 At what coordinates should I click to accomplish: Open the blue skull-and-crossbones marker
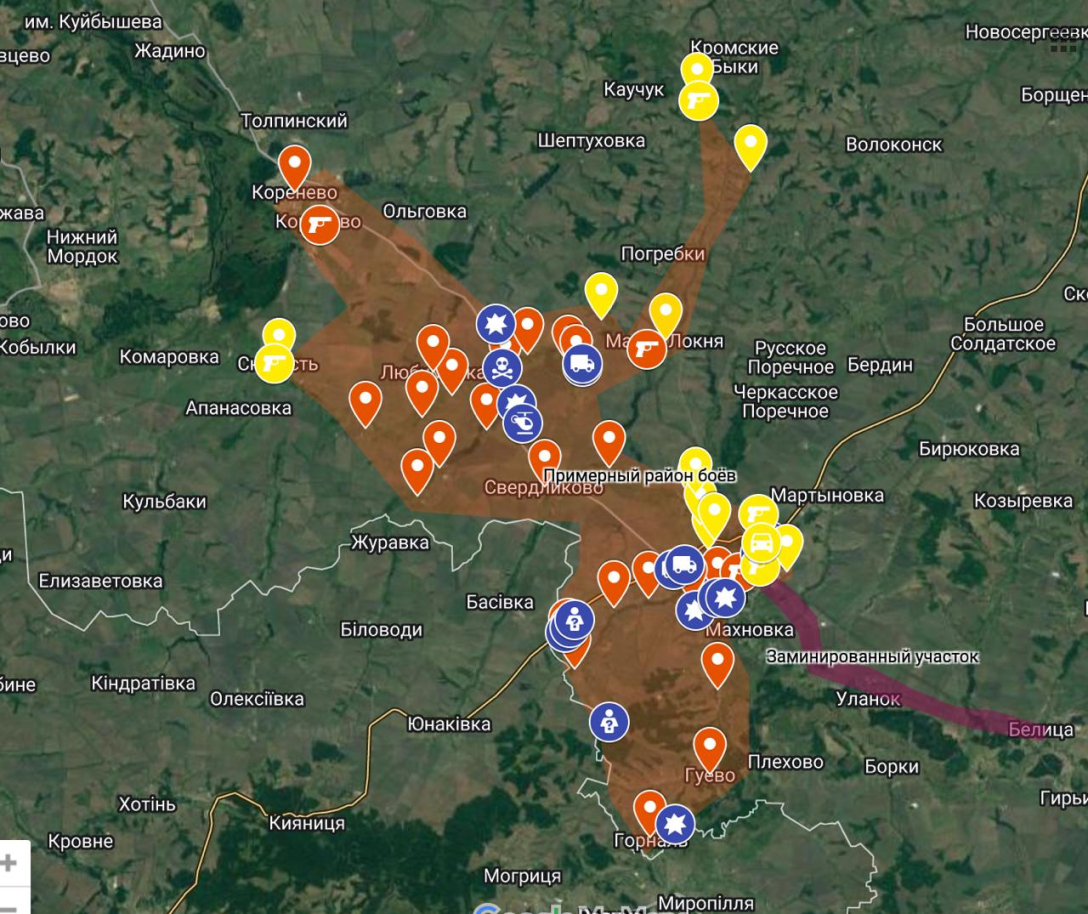point(502,368)
